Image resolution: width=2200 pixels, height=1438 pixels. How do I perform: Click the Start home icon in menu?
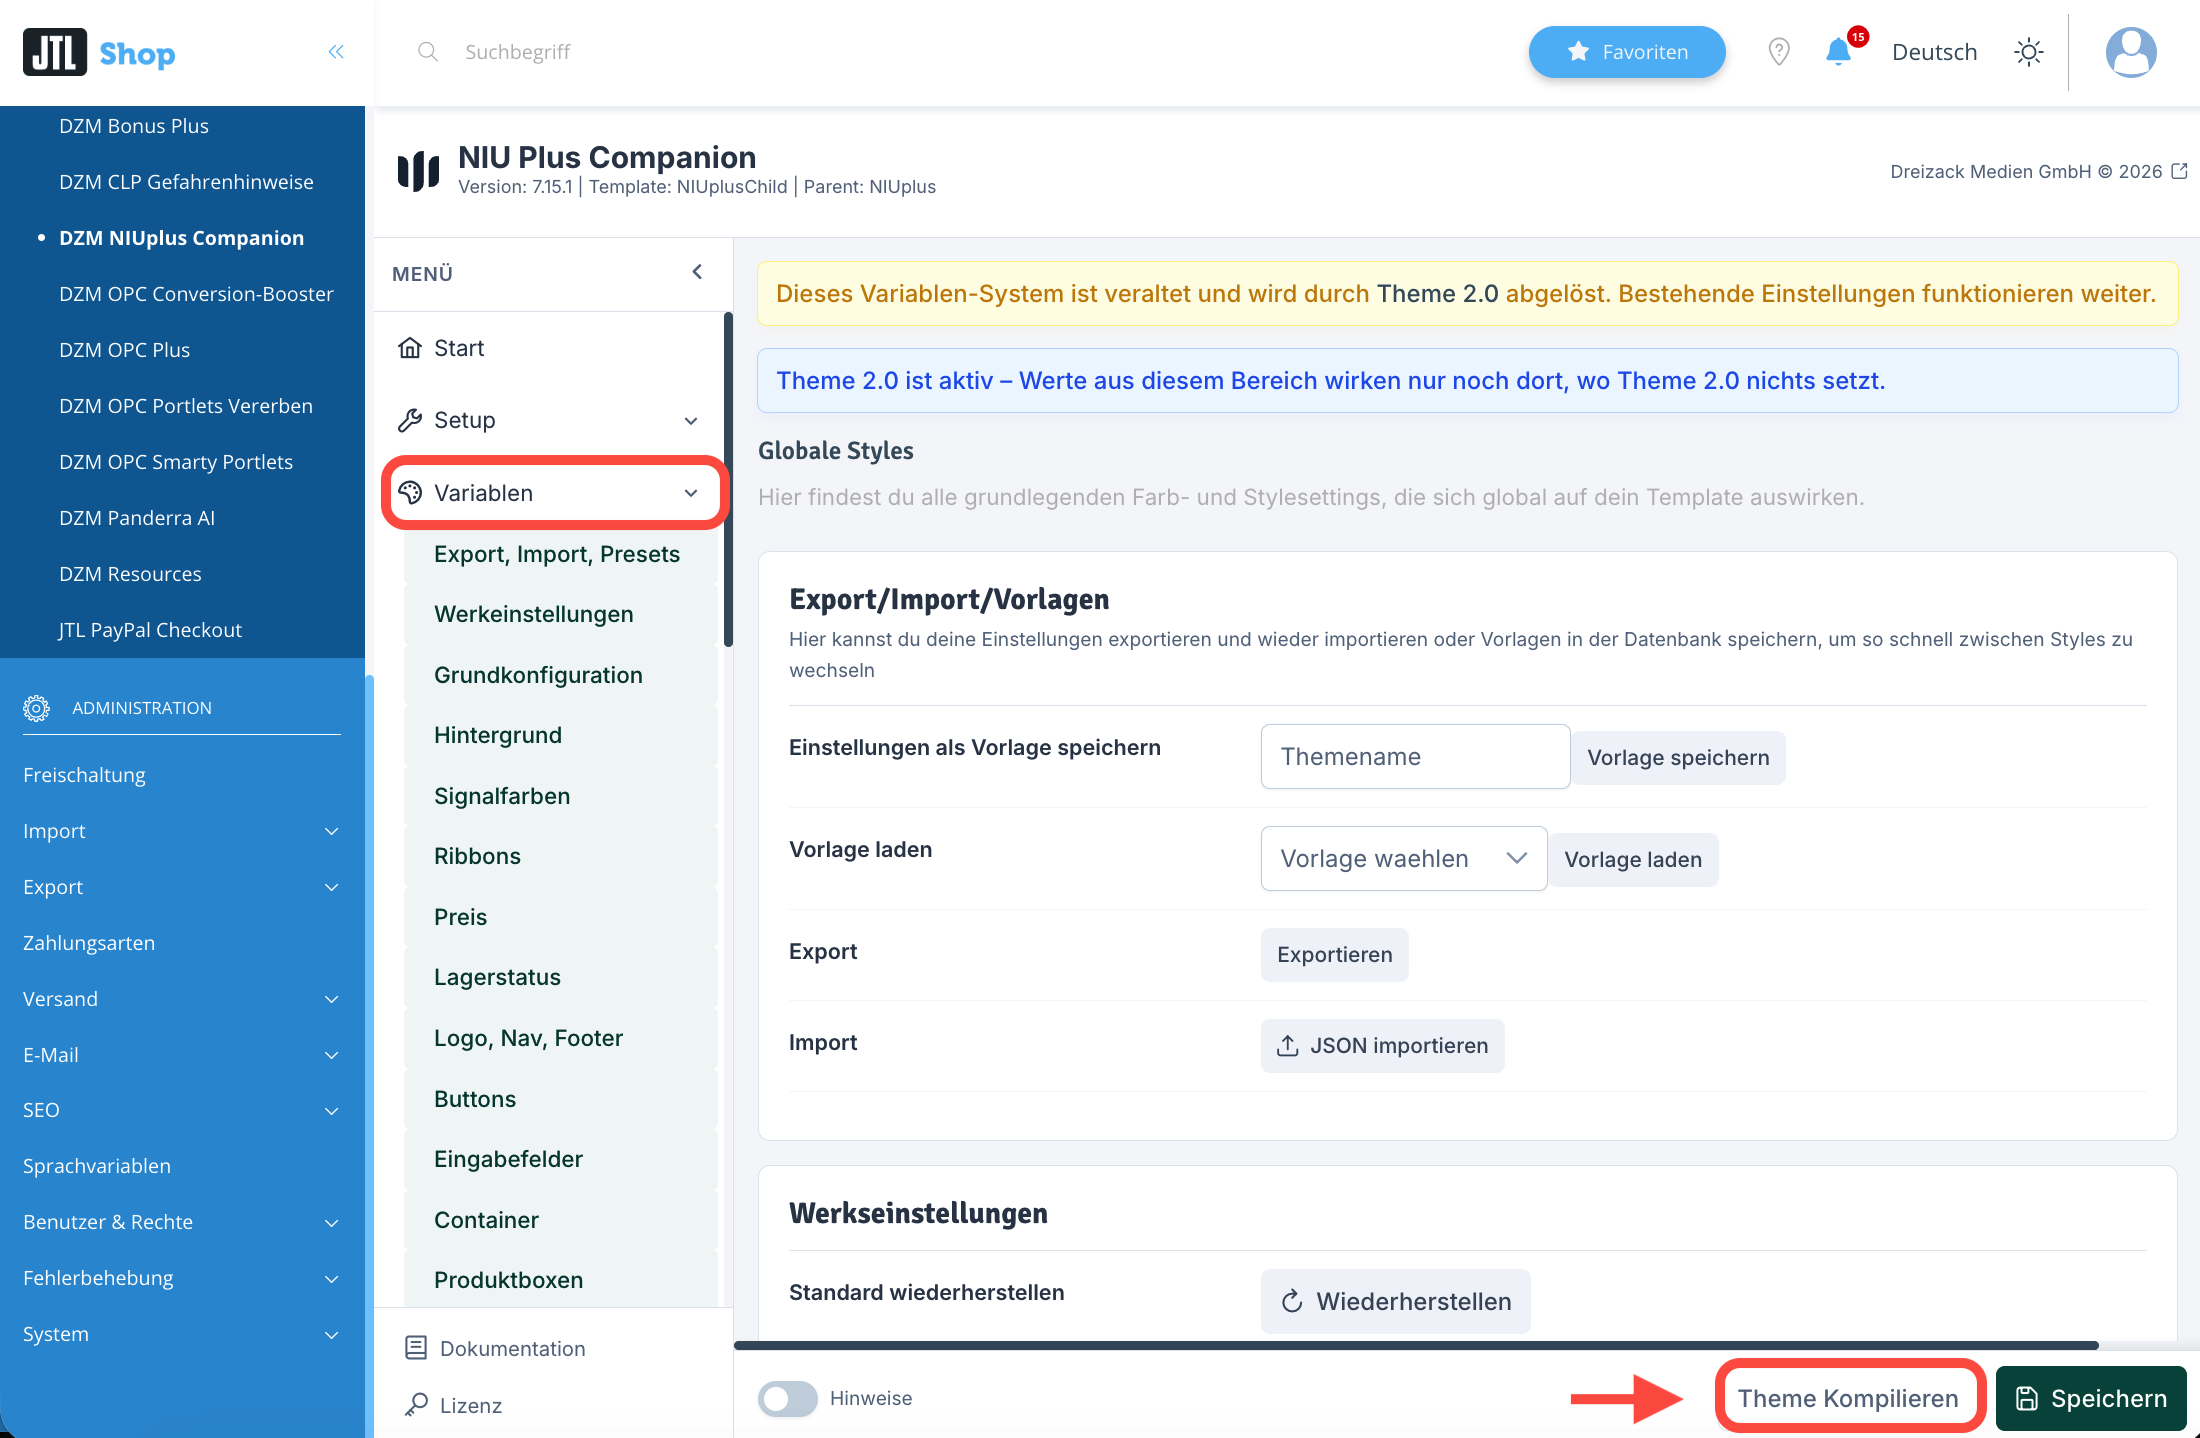(410, 348)
